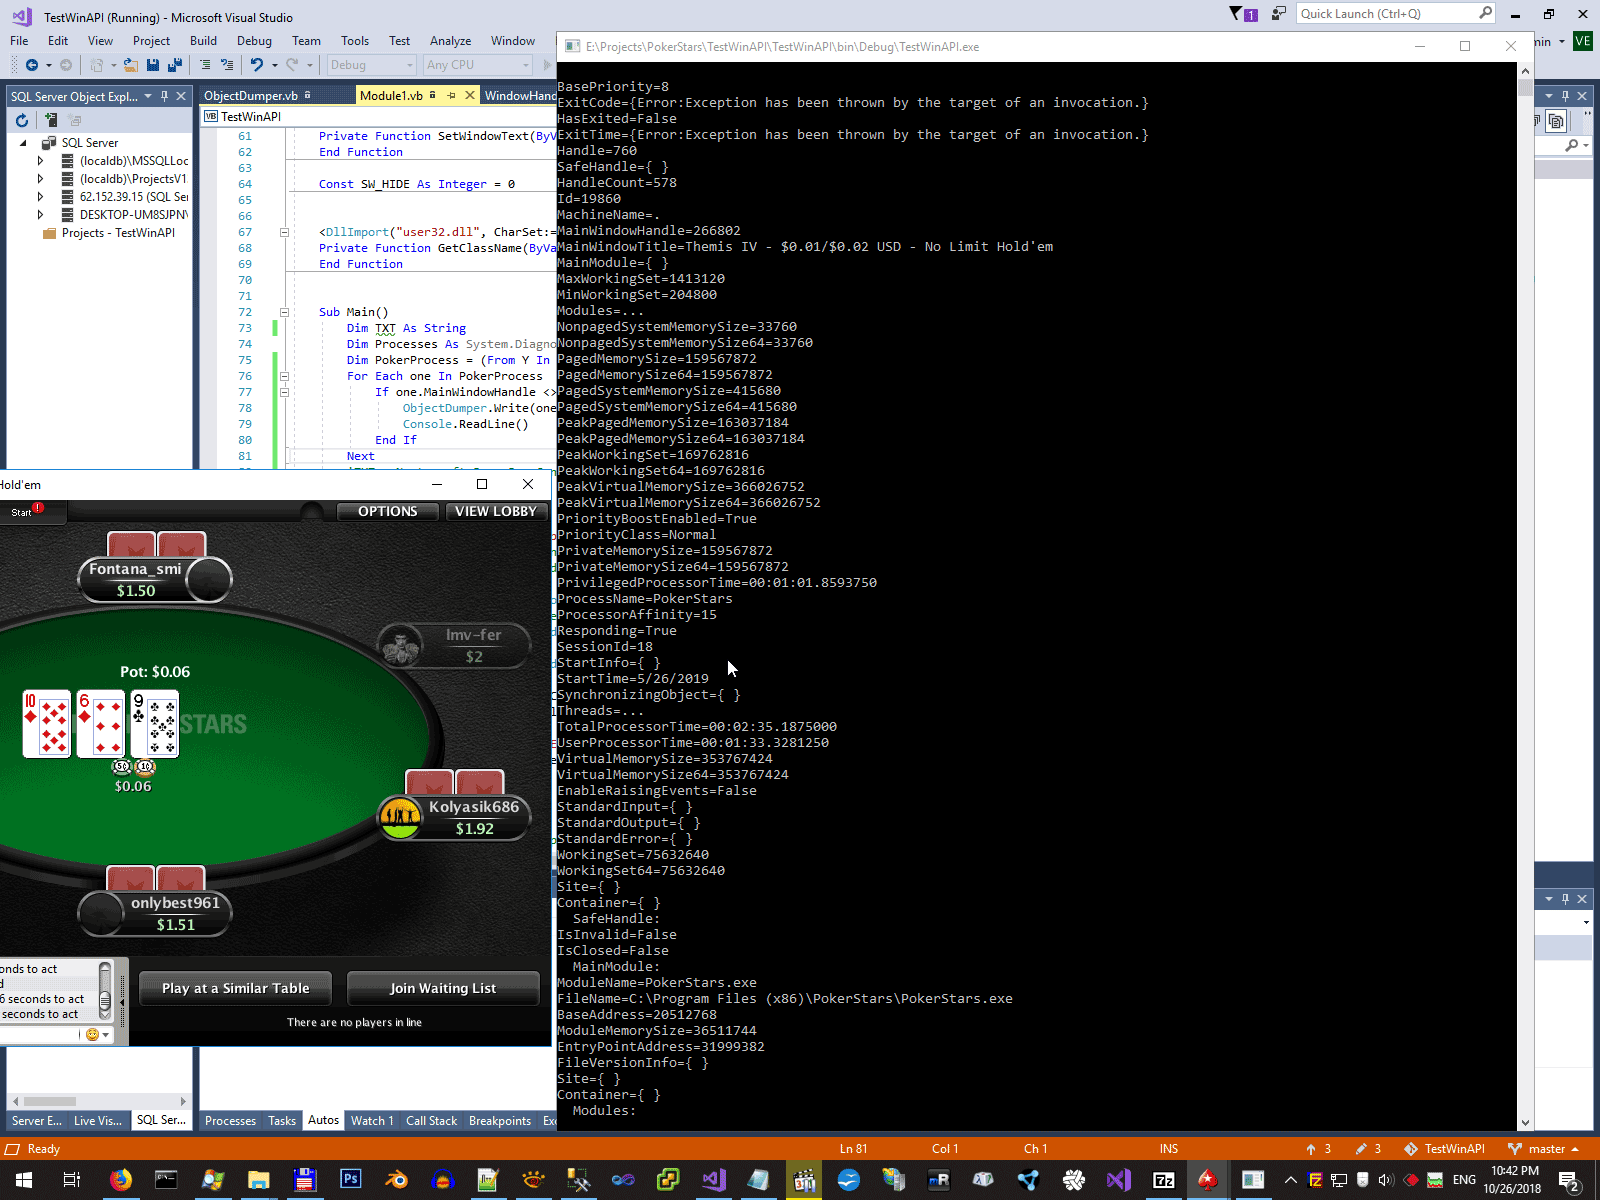Open the Windows Start menu
1600x1200 pixels.
coord(24,1180)
